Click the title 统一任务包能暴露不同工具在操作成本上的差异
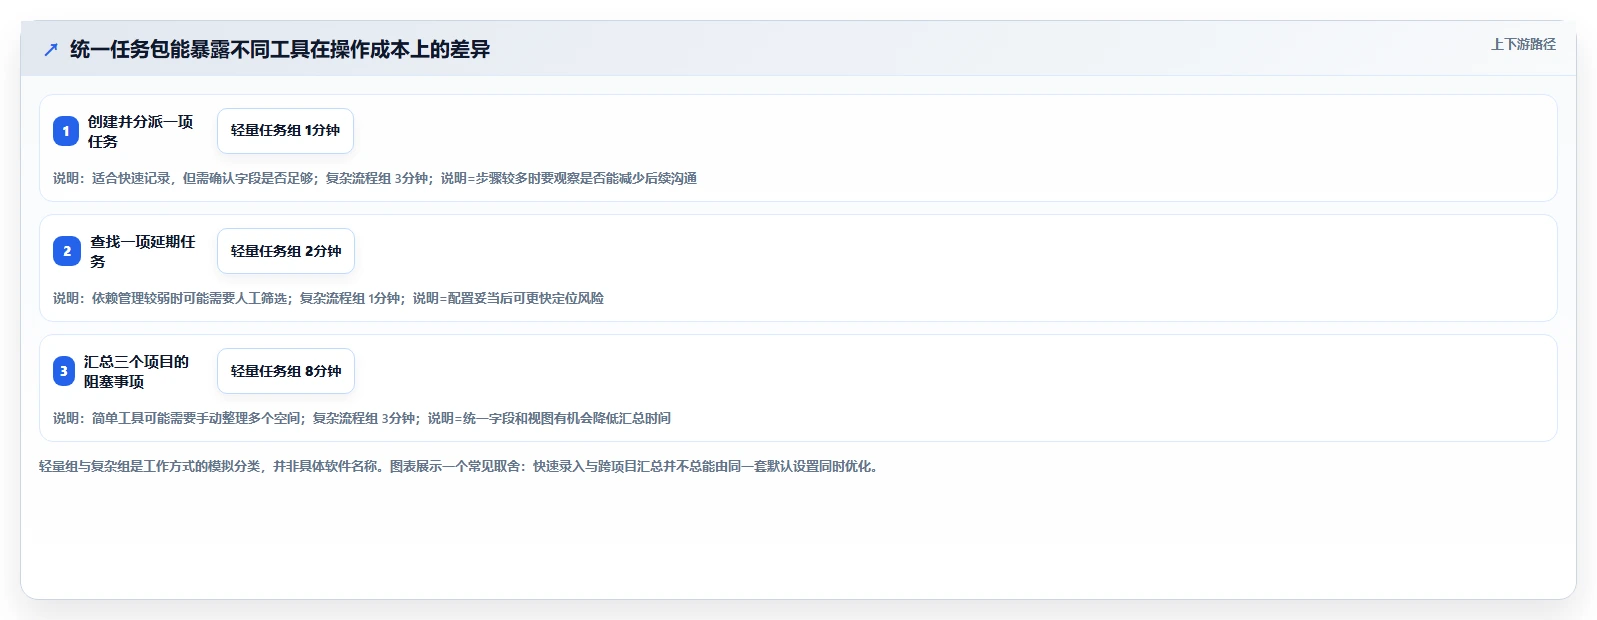 (x=280, y=49)
